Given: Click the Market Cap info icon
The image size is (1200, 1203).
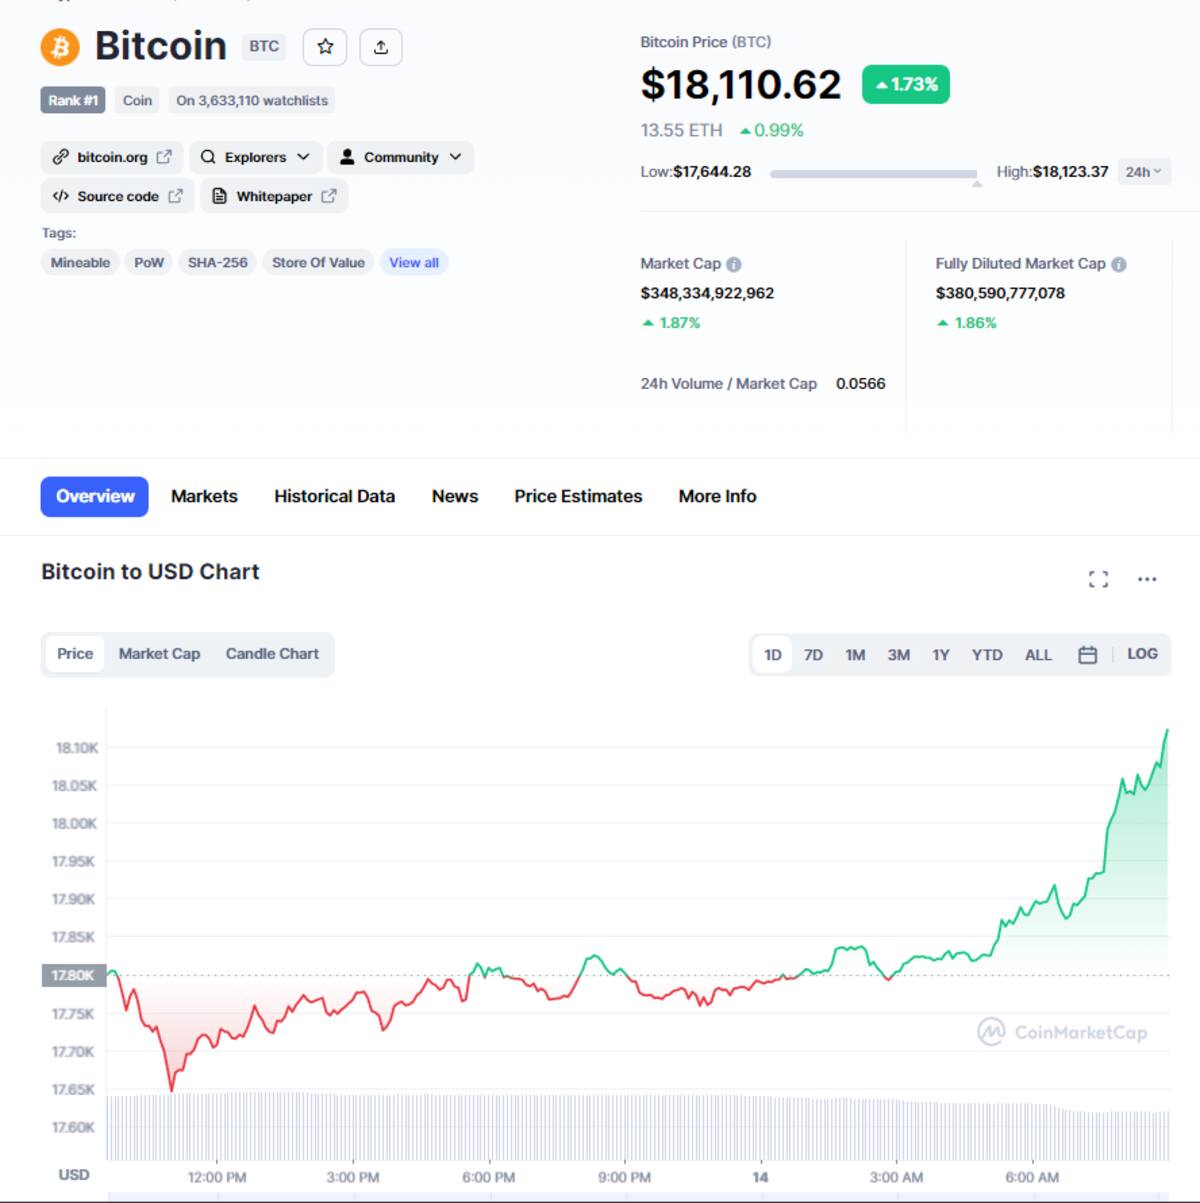Looking at the screenshot, I should point(734,265).
